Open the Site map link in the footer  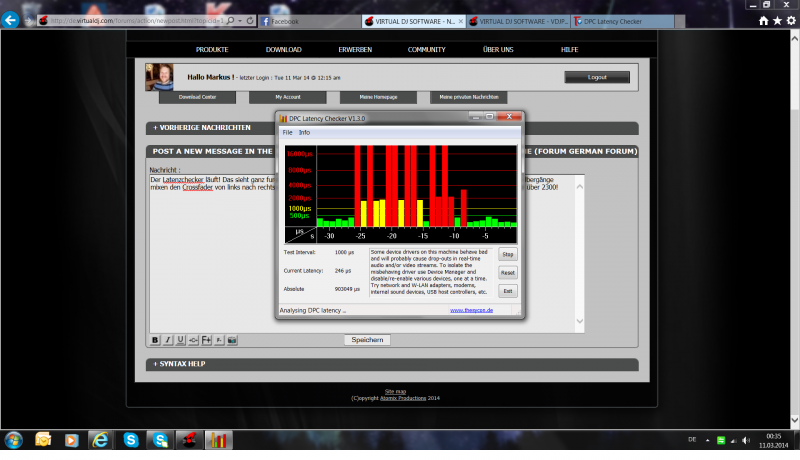[x=395, y=392]
